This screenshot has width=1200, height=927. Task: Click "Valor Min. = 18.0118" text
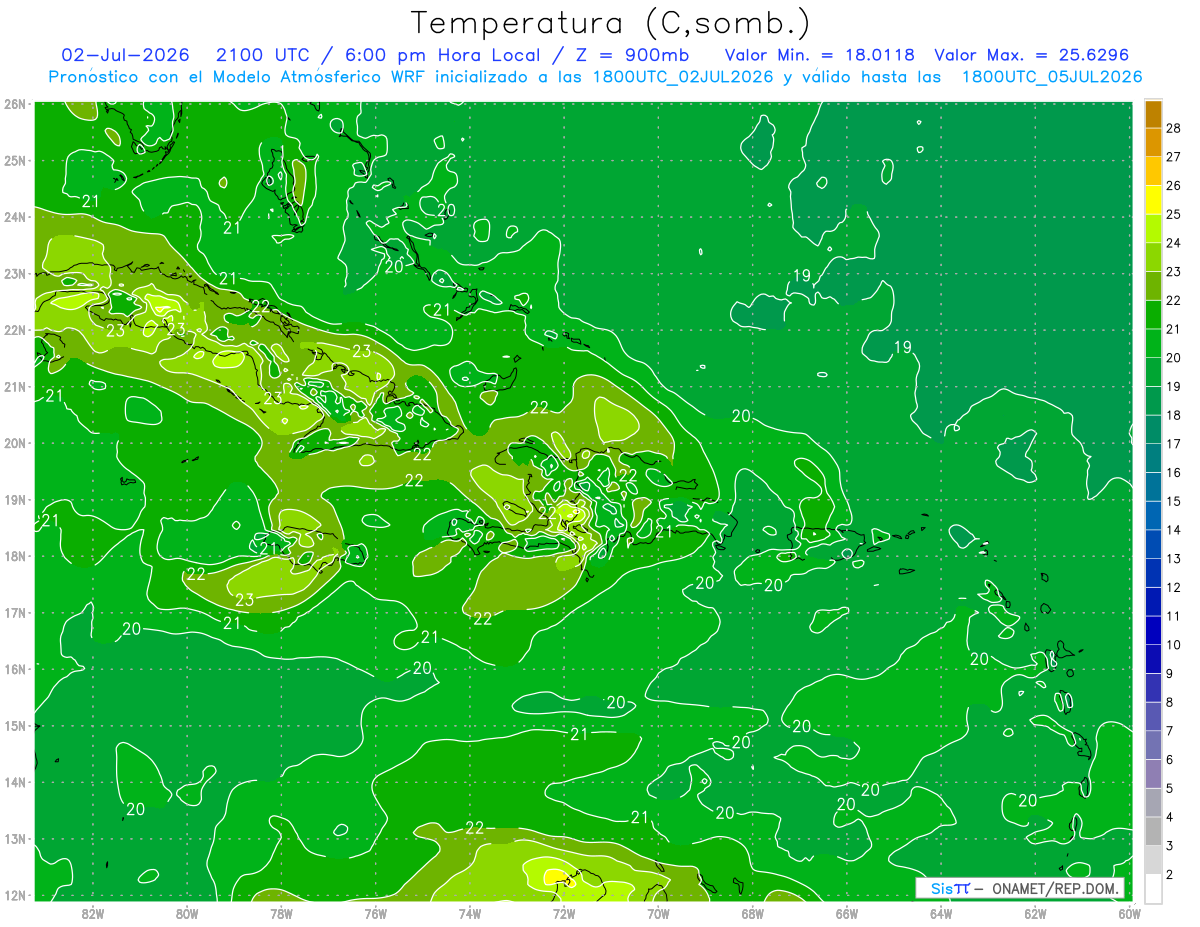click(x=819, y=55)
